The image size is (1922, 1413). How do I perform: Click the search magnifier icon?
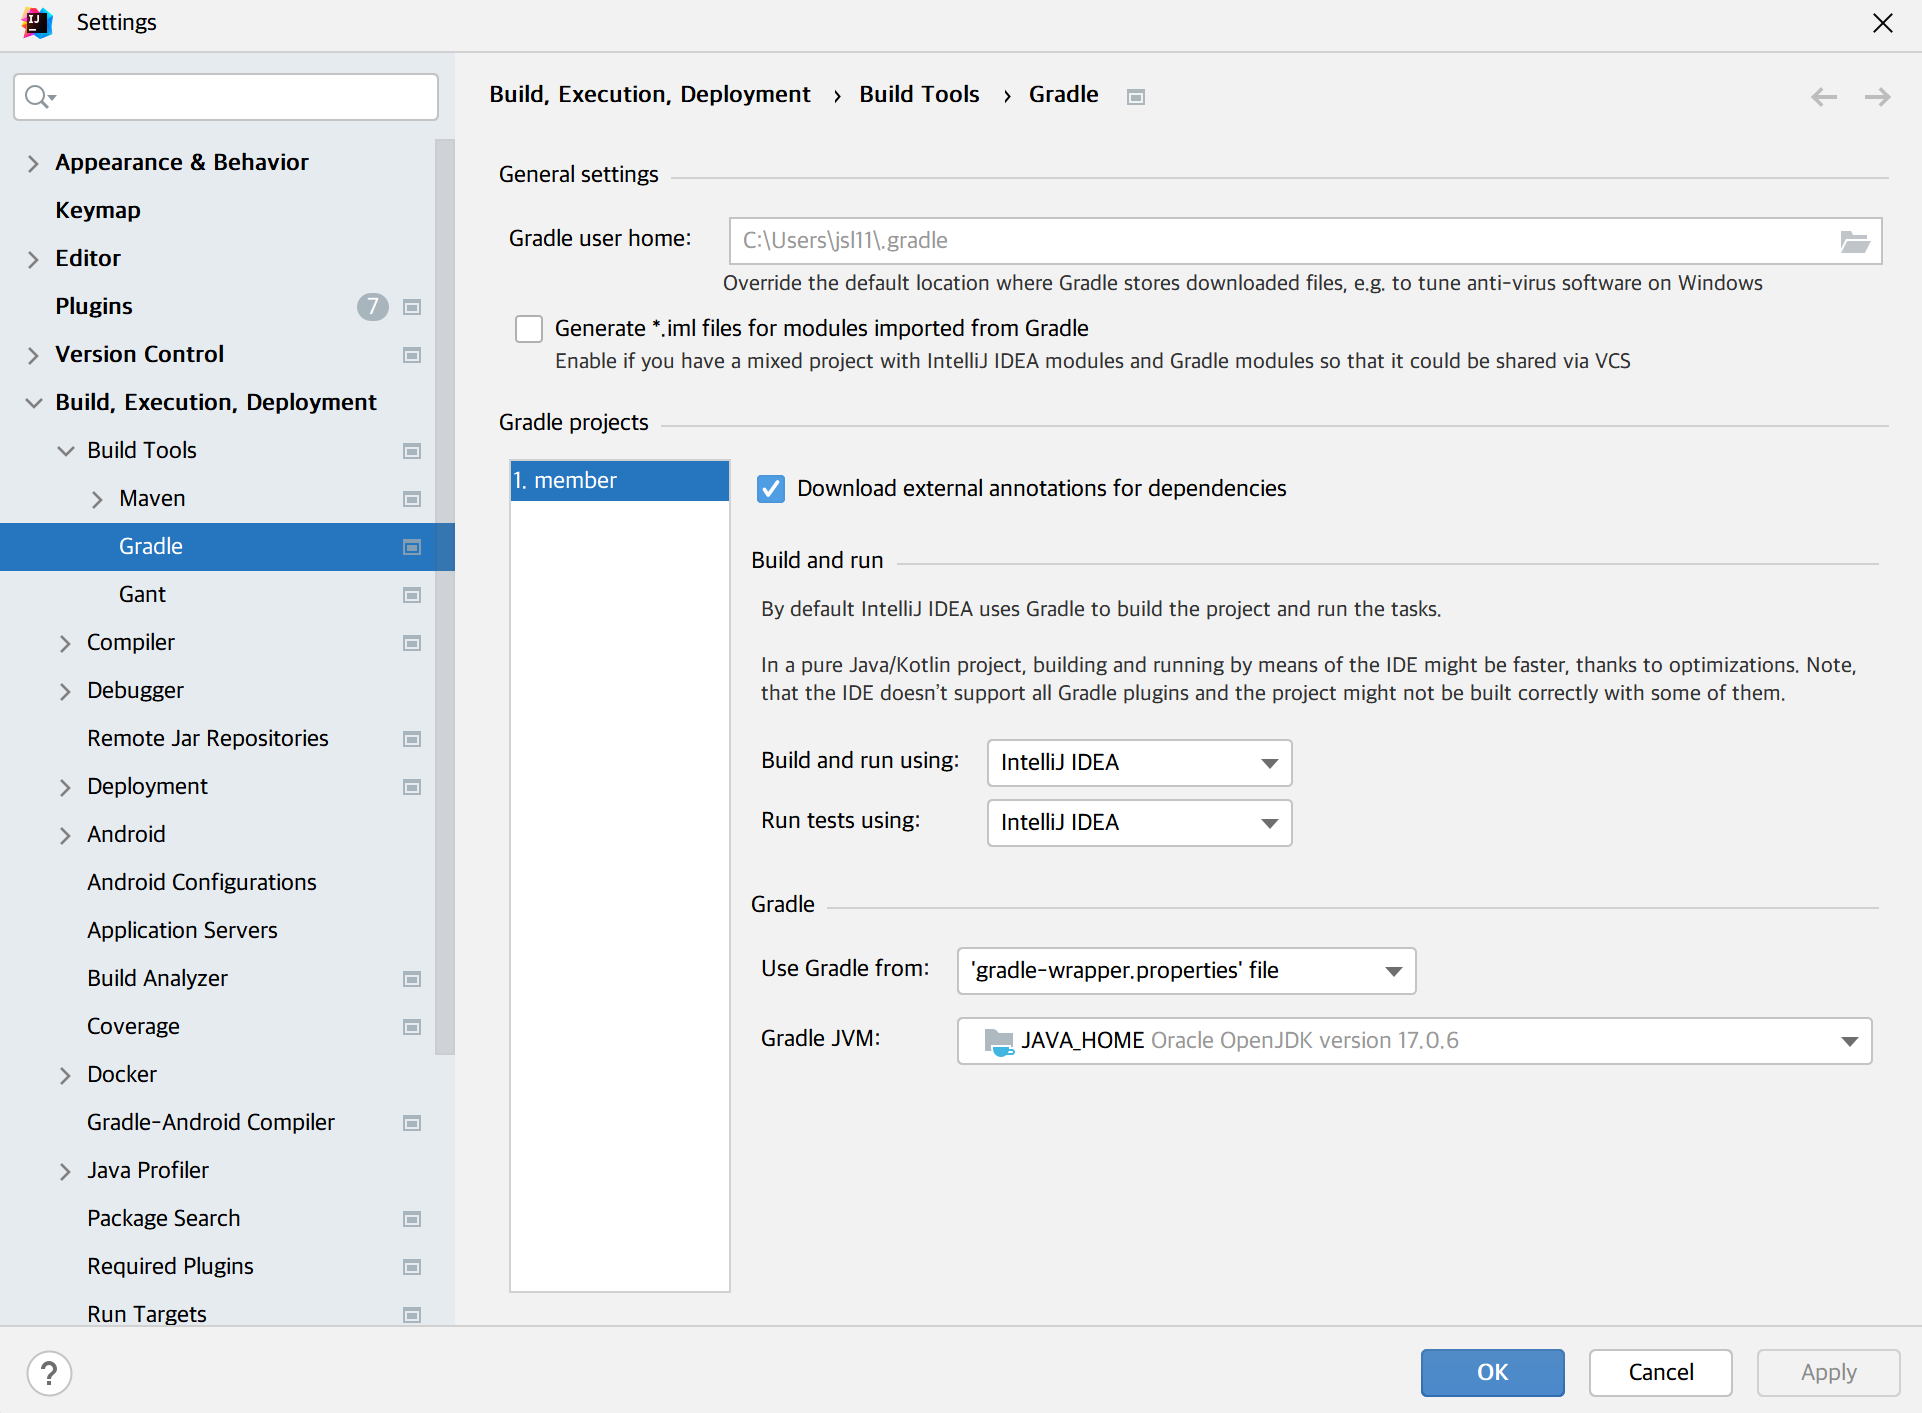(38, 97)
